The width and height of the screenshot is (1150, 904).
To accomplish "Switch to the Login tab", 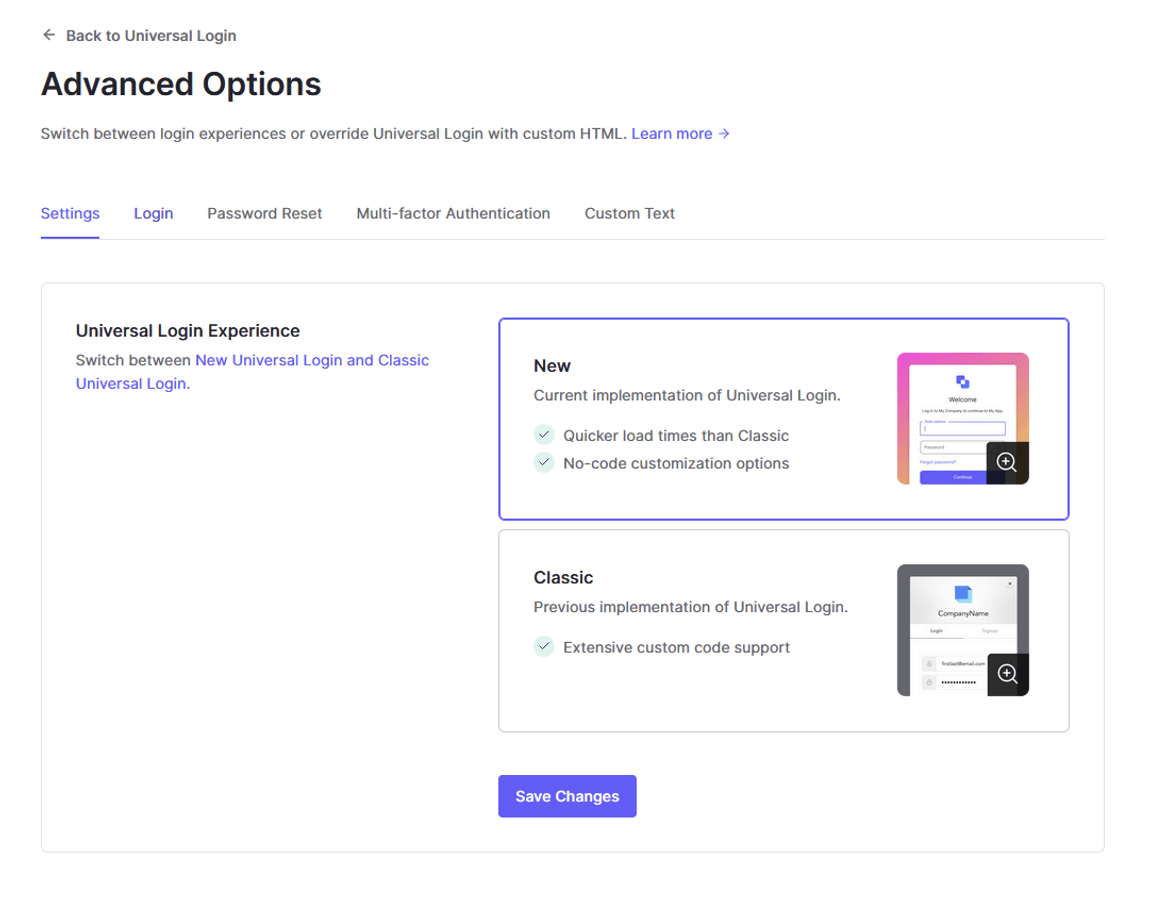I will tap(153, 213).
